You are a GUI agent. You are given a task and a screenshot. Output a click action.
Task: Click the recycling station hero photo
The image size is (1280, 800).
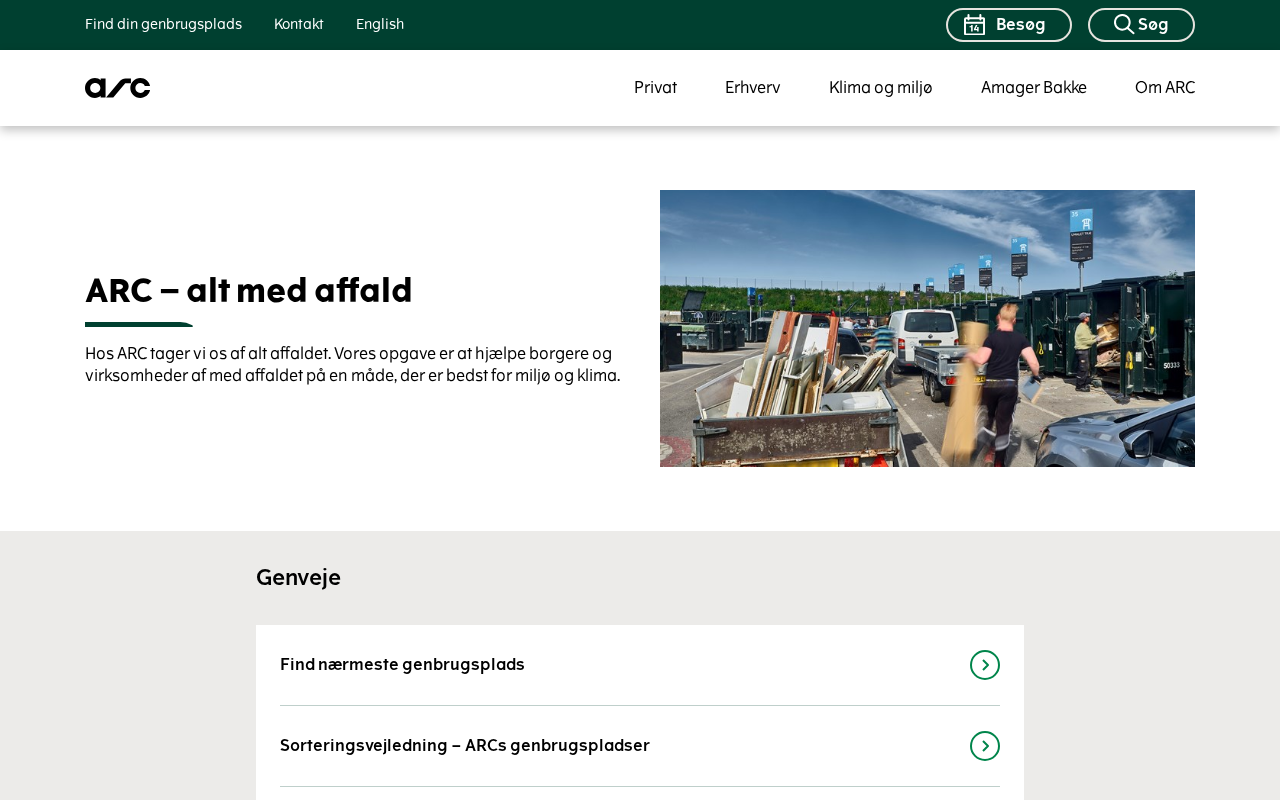click(x=927, y=328)
